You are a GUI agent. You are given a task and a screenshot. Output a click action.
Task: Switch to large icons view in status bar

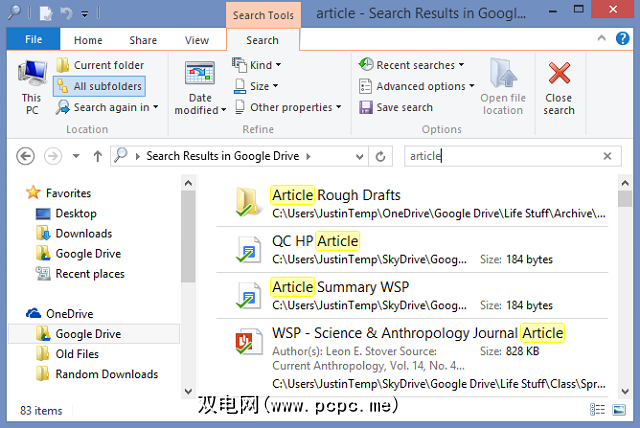tap(621, 410)
